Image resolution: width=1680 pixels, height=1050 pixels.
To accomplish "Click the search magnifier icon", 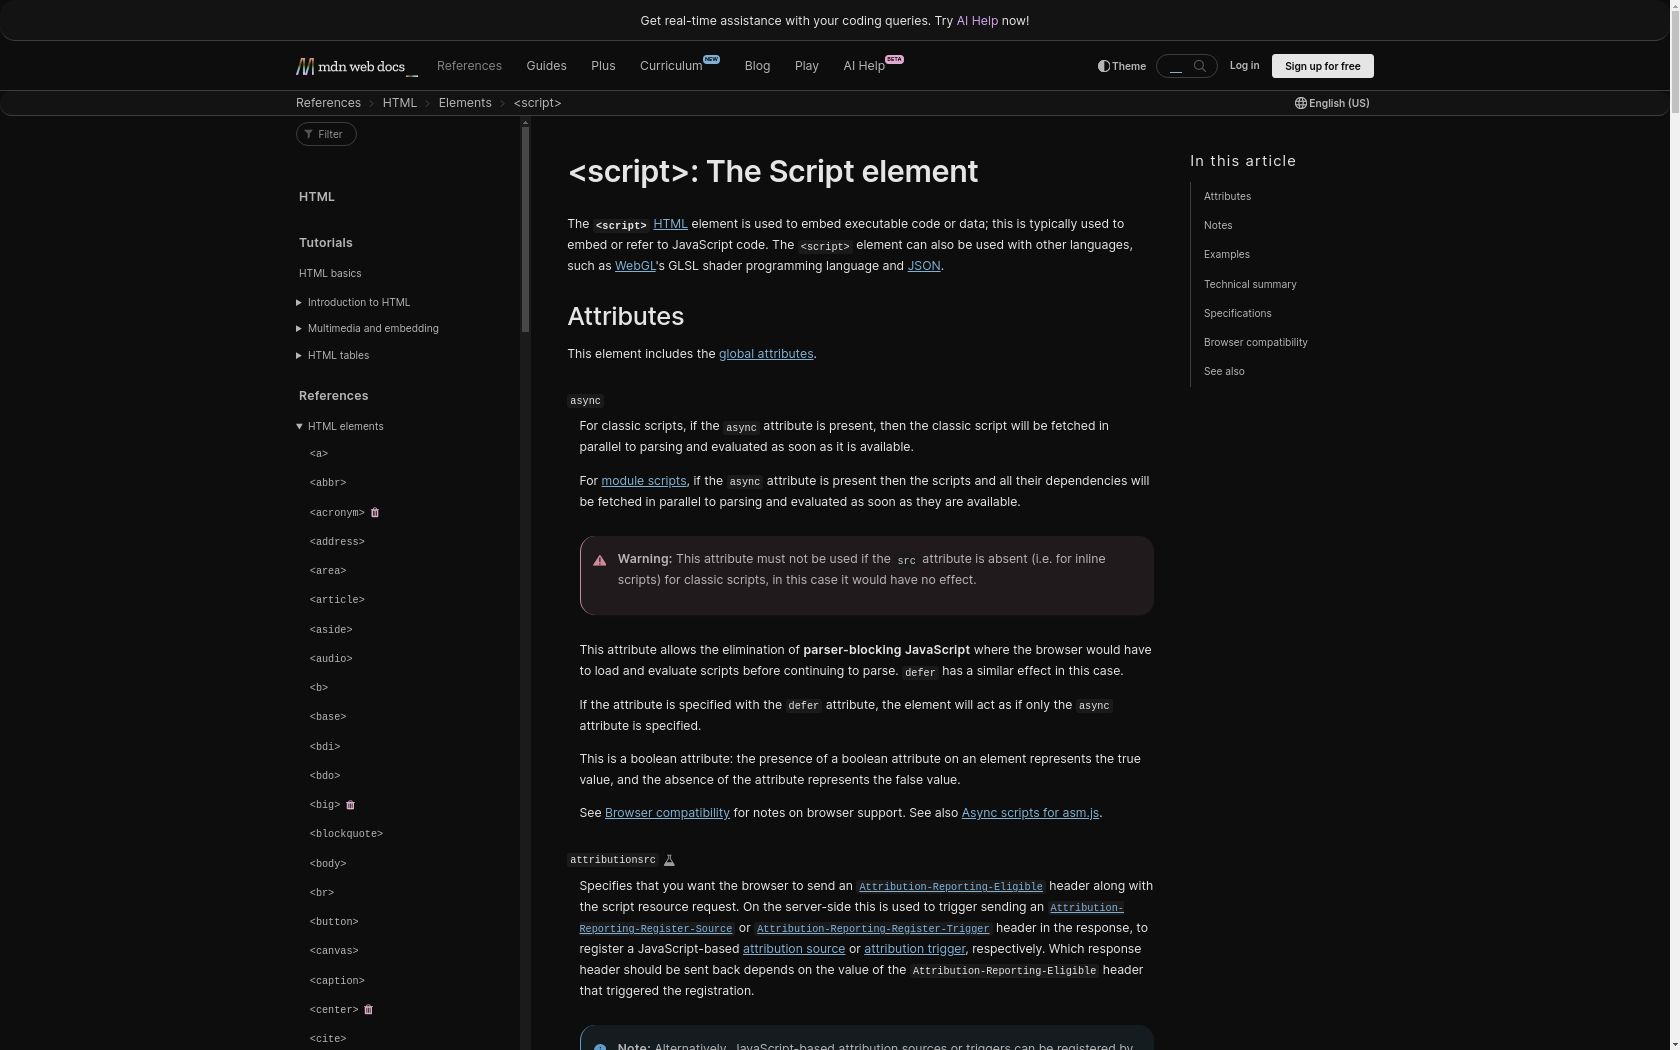I will tap(1200, 66).
